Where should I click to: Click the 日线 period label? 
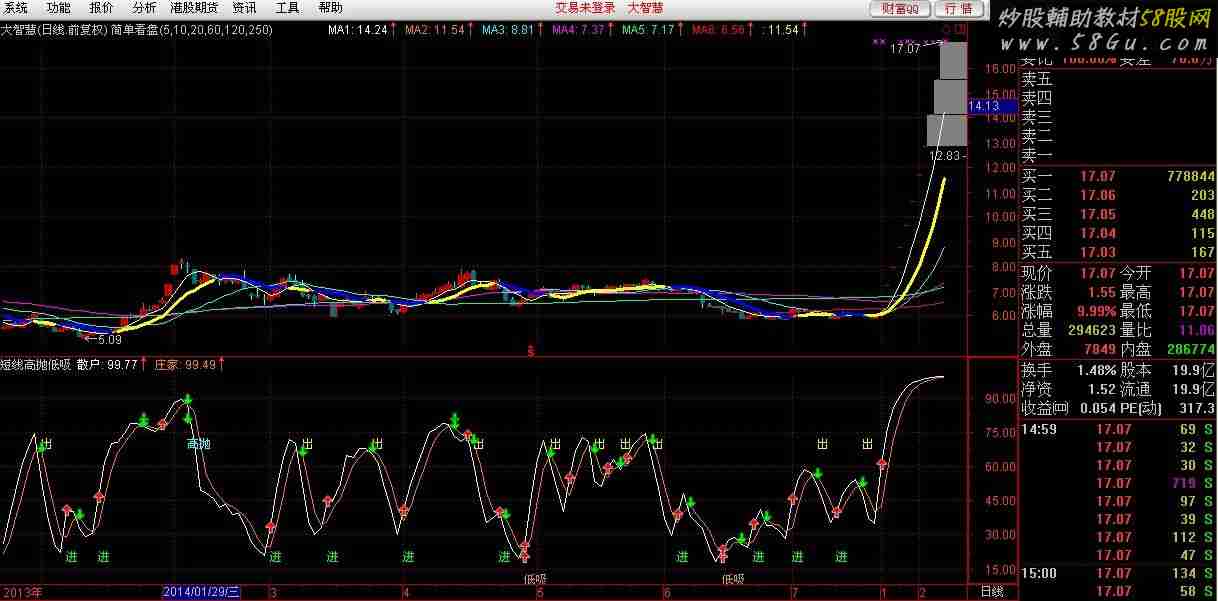pyautogui.click(x=991, y=593)
